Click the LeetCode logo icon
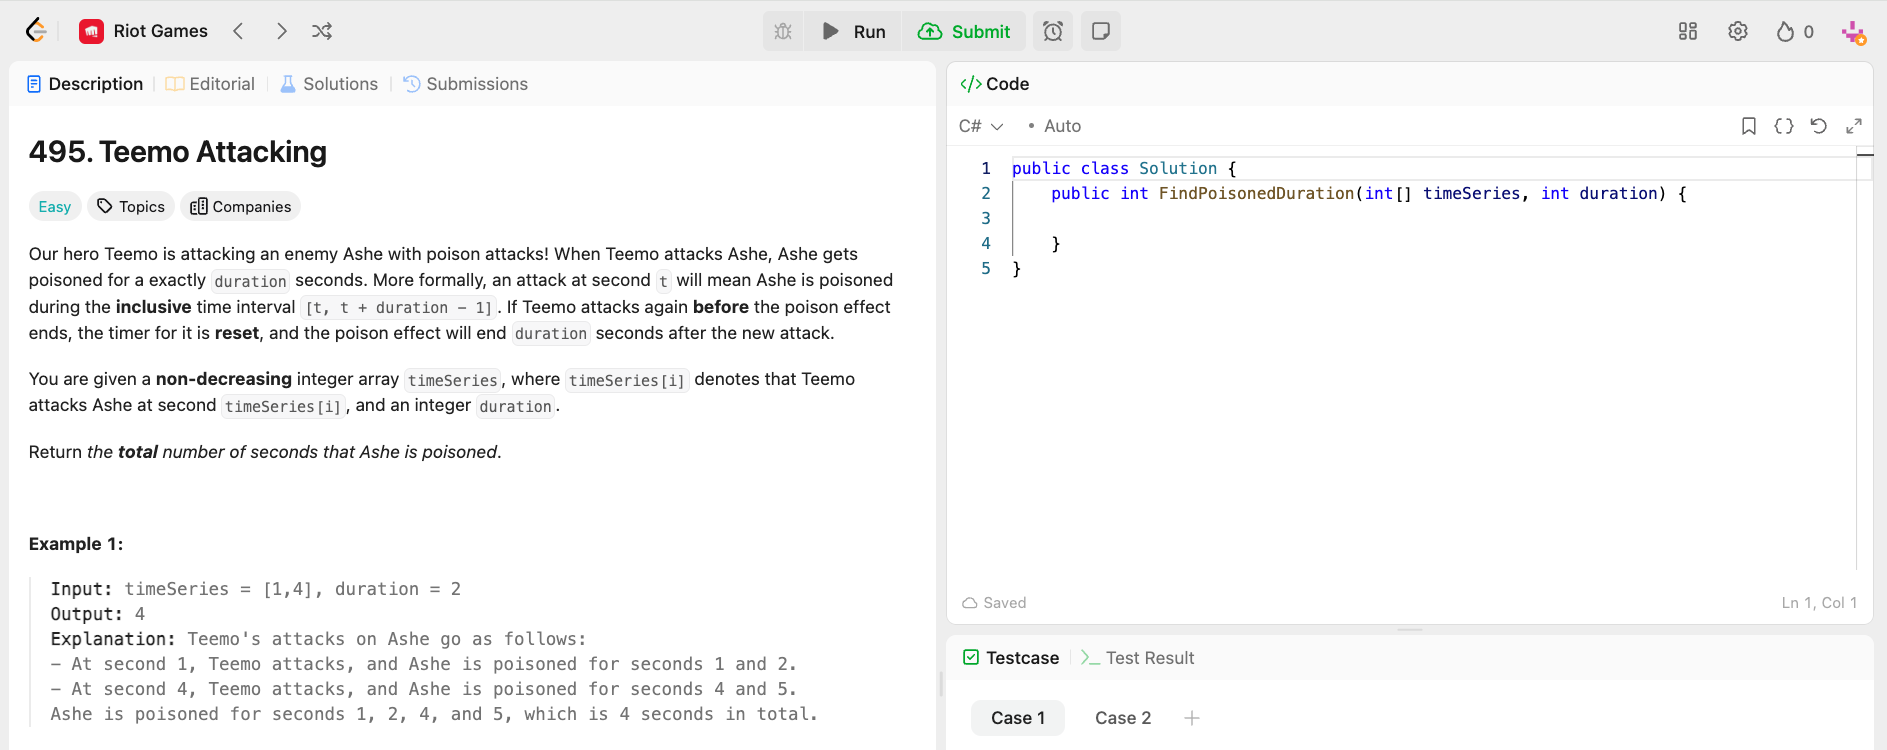The image size is (1887, 750). pos(36,31)
